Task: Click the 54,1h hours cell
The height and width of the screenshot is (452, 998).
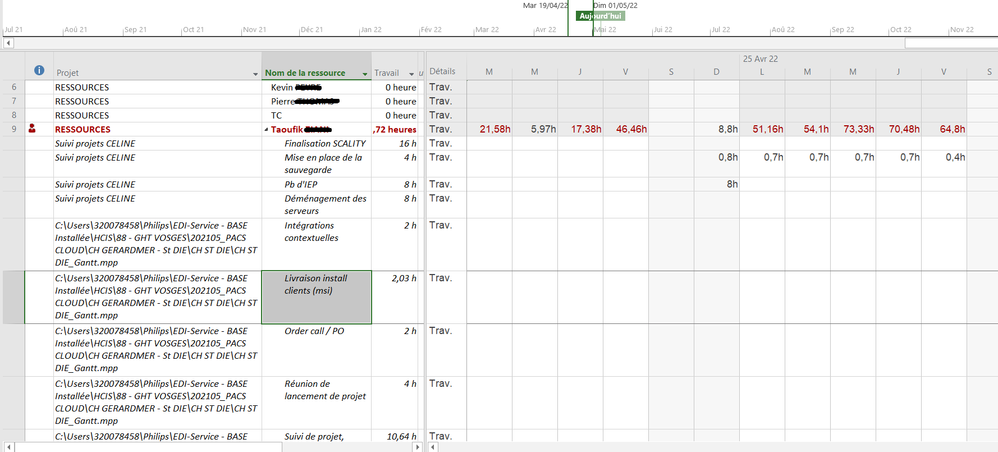Action: click(808, 129)
